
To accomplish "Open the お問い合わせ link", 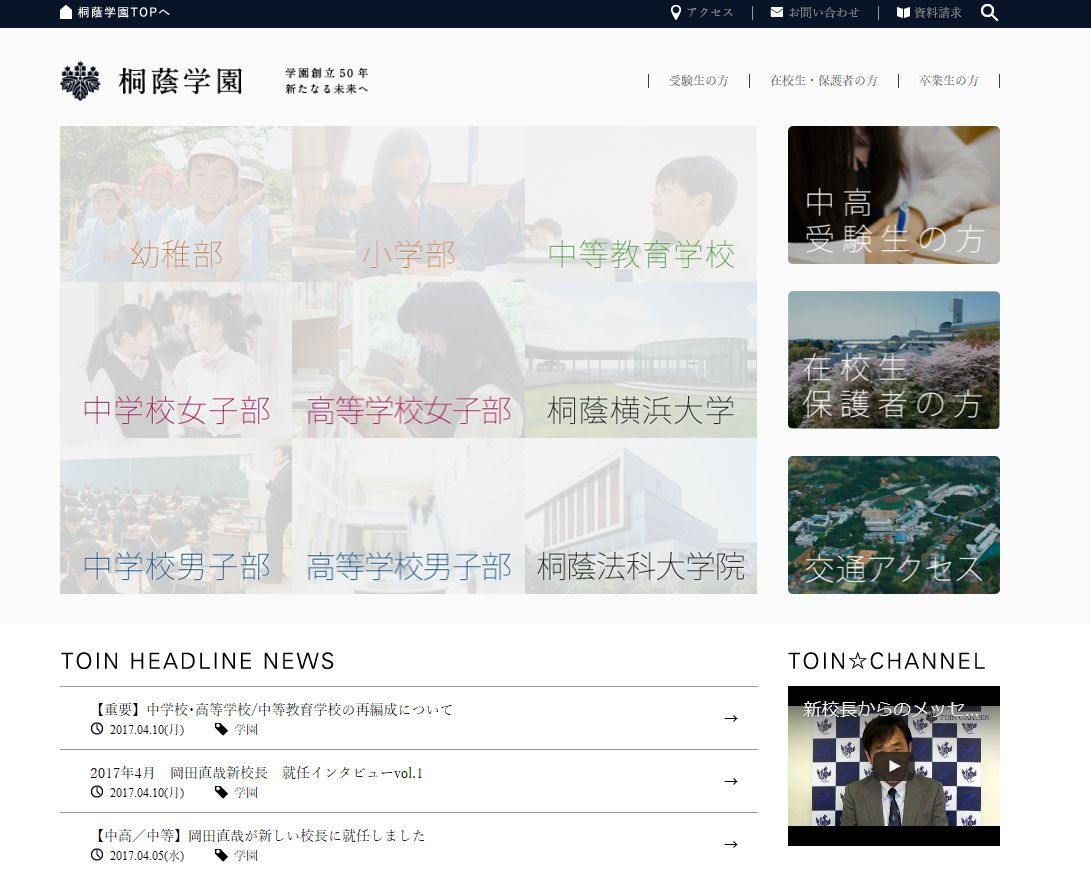I will pos(824,13).
